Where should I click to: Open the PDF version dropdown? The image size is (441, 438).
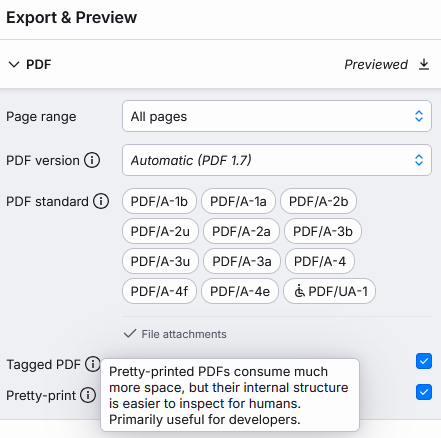pyautogui.click(x=277, y=160)
